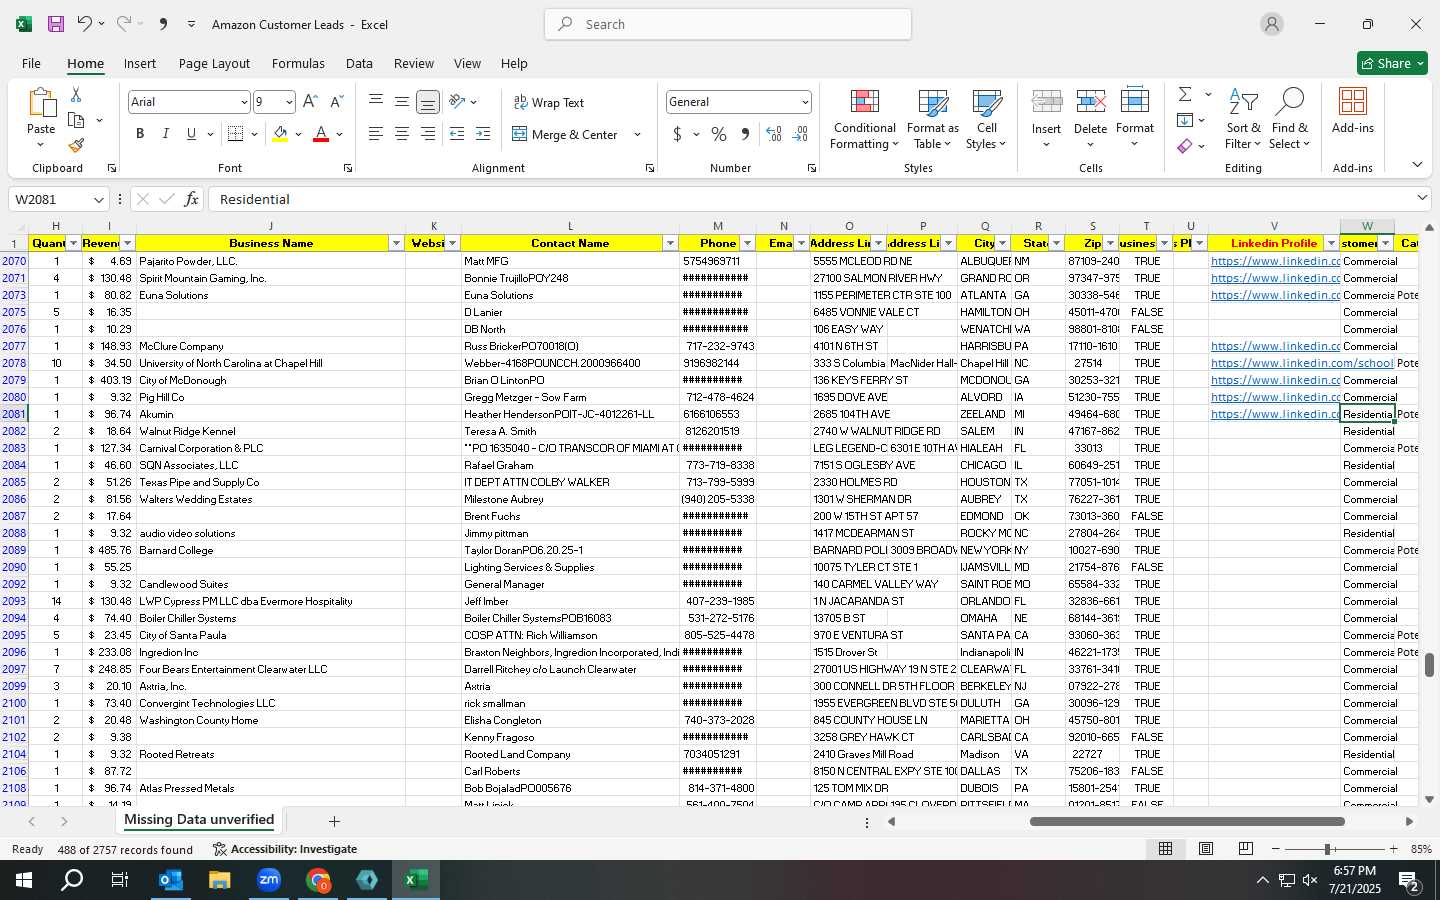1440x900 pixels.
Task: Toggle bold formatting
Action: pyautogui.click(x=140, y=134)
